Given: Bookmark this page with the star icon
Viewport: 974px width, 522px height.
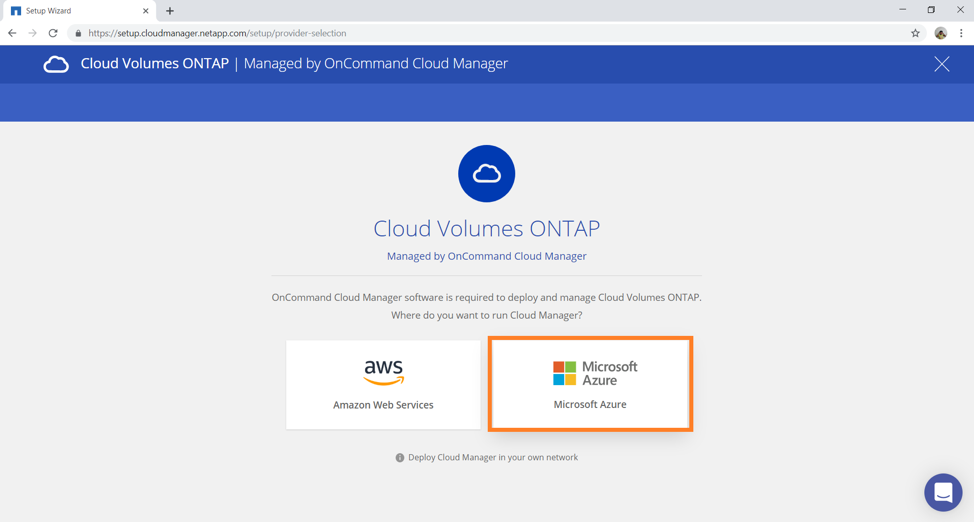Looking at the screenshot, I should (915, 33).
